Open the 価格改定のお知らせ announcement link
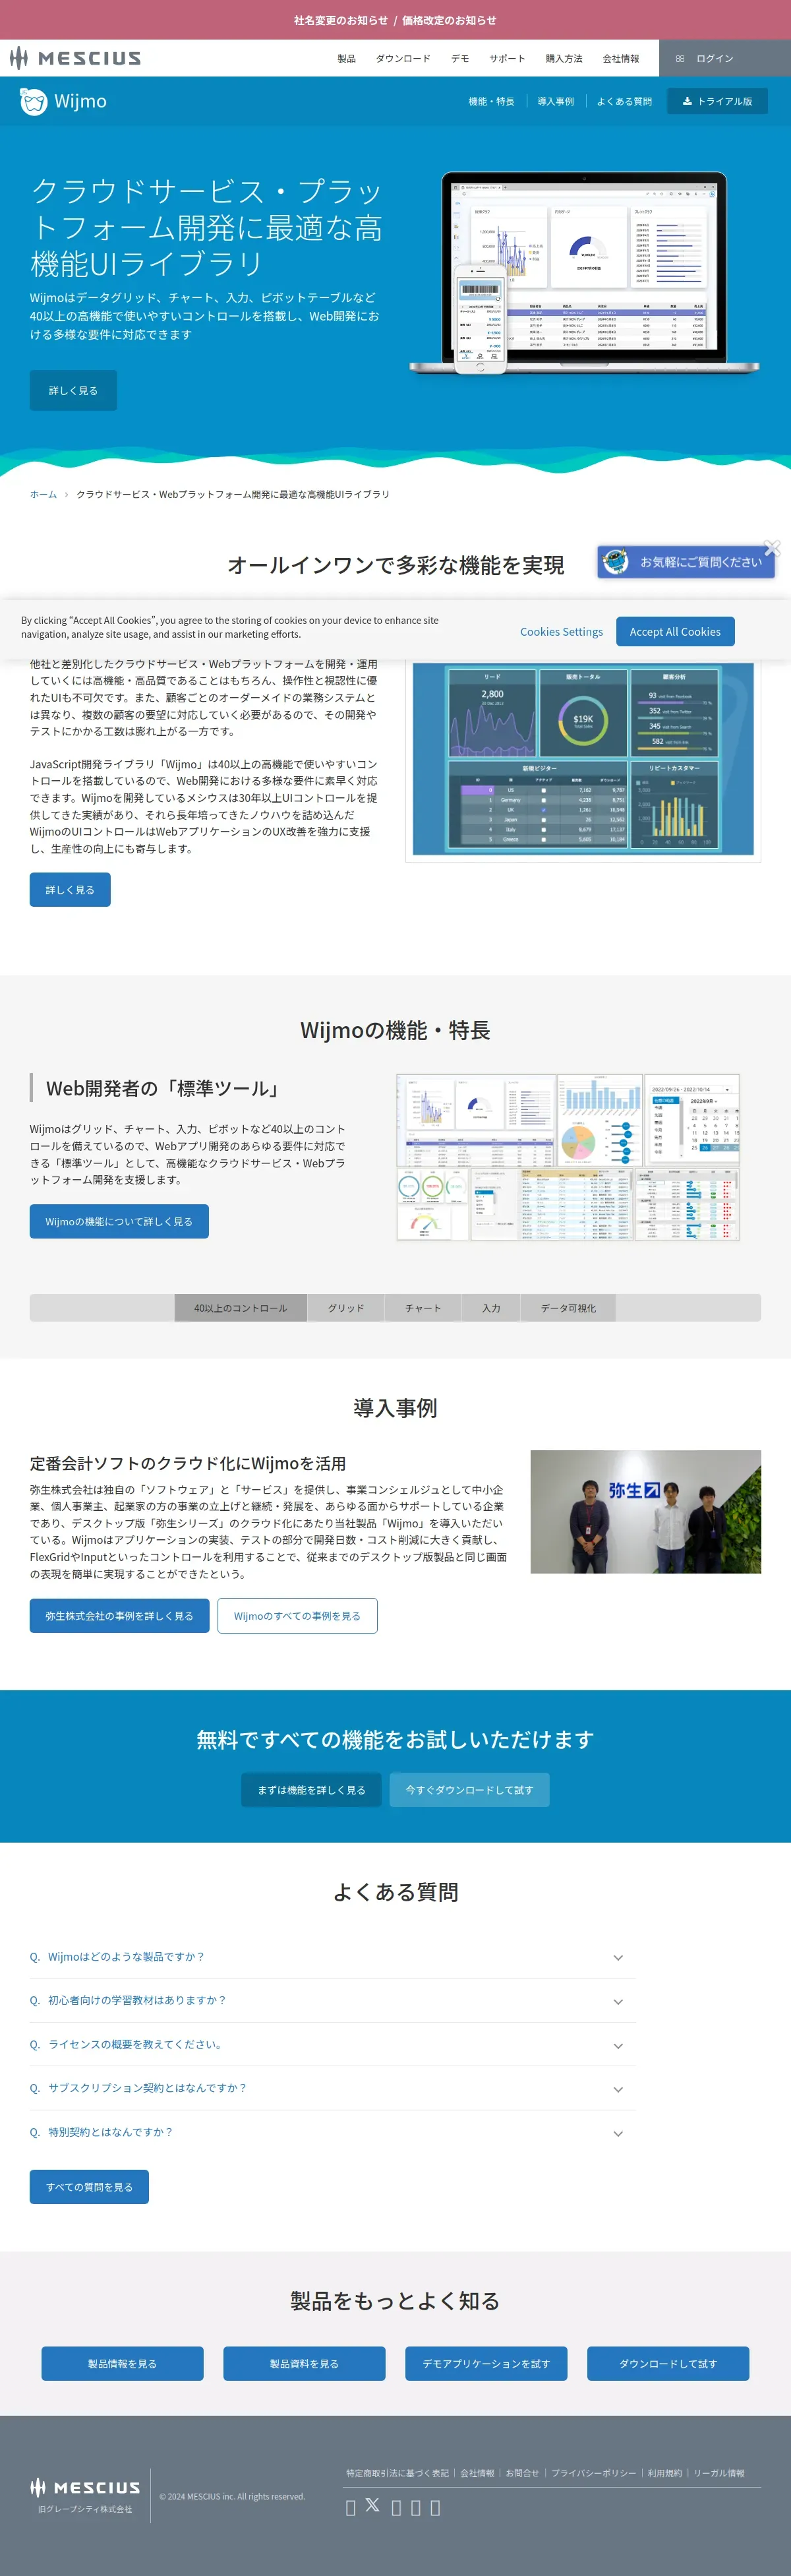Screen dimensions: 791x2576 (449, 20)
